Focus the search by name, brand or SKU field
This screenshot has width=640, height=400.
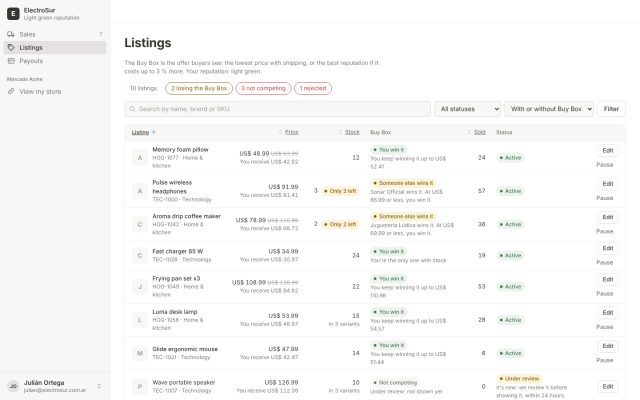click(x=278, y=109)
